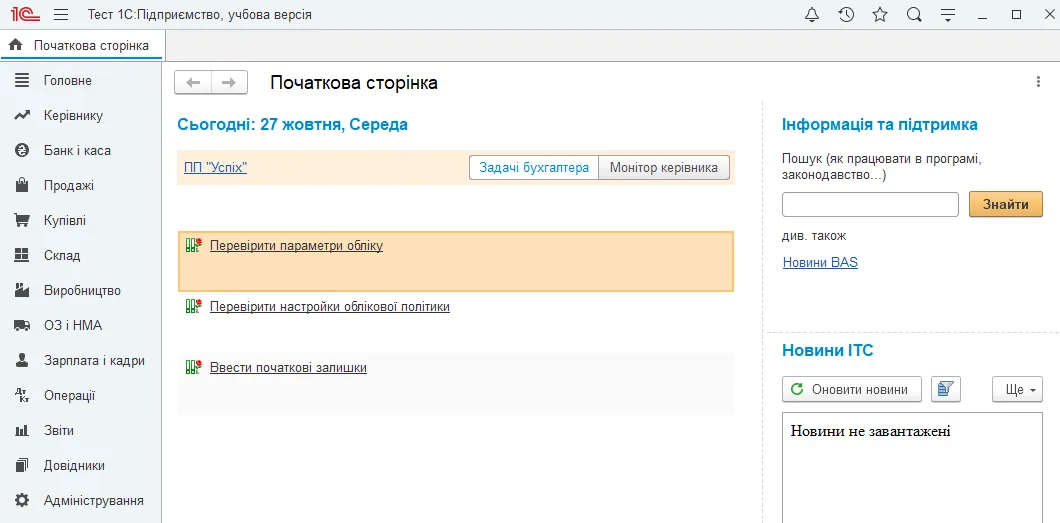
Task: Click the forward navigation arrow
Action: [x=229, y=82]
